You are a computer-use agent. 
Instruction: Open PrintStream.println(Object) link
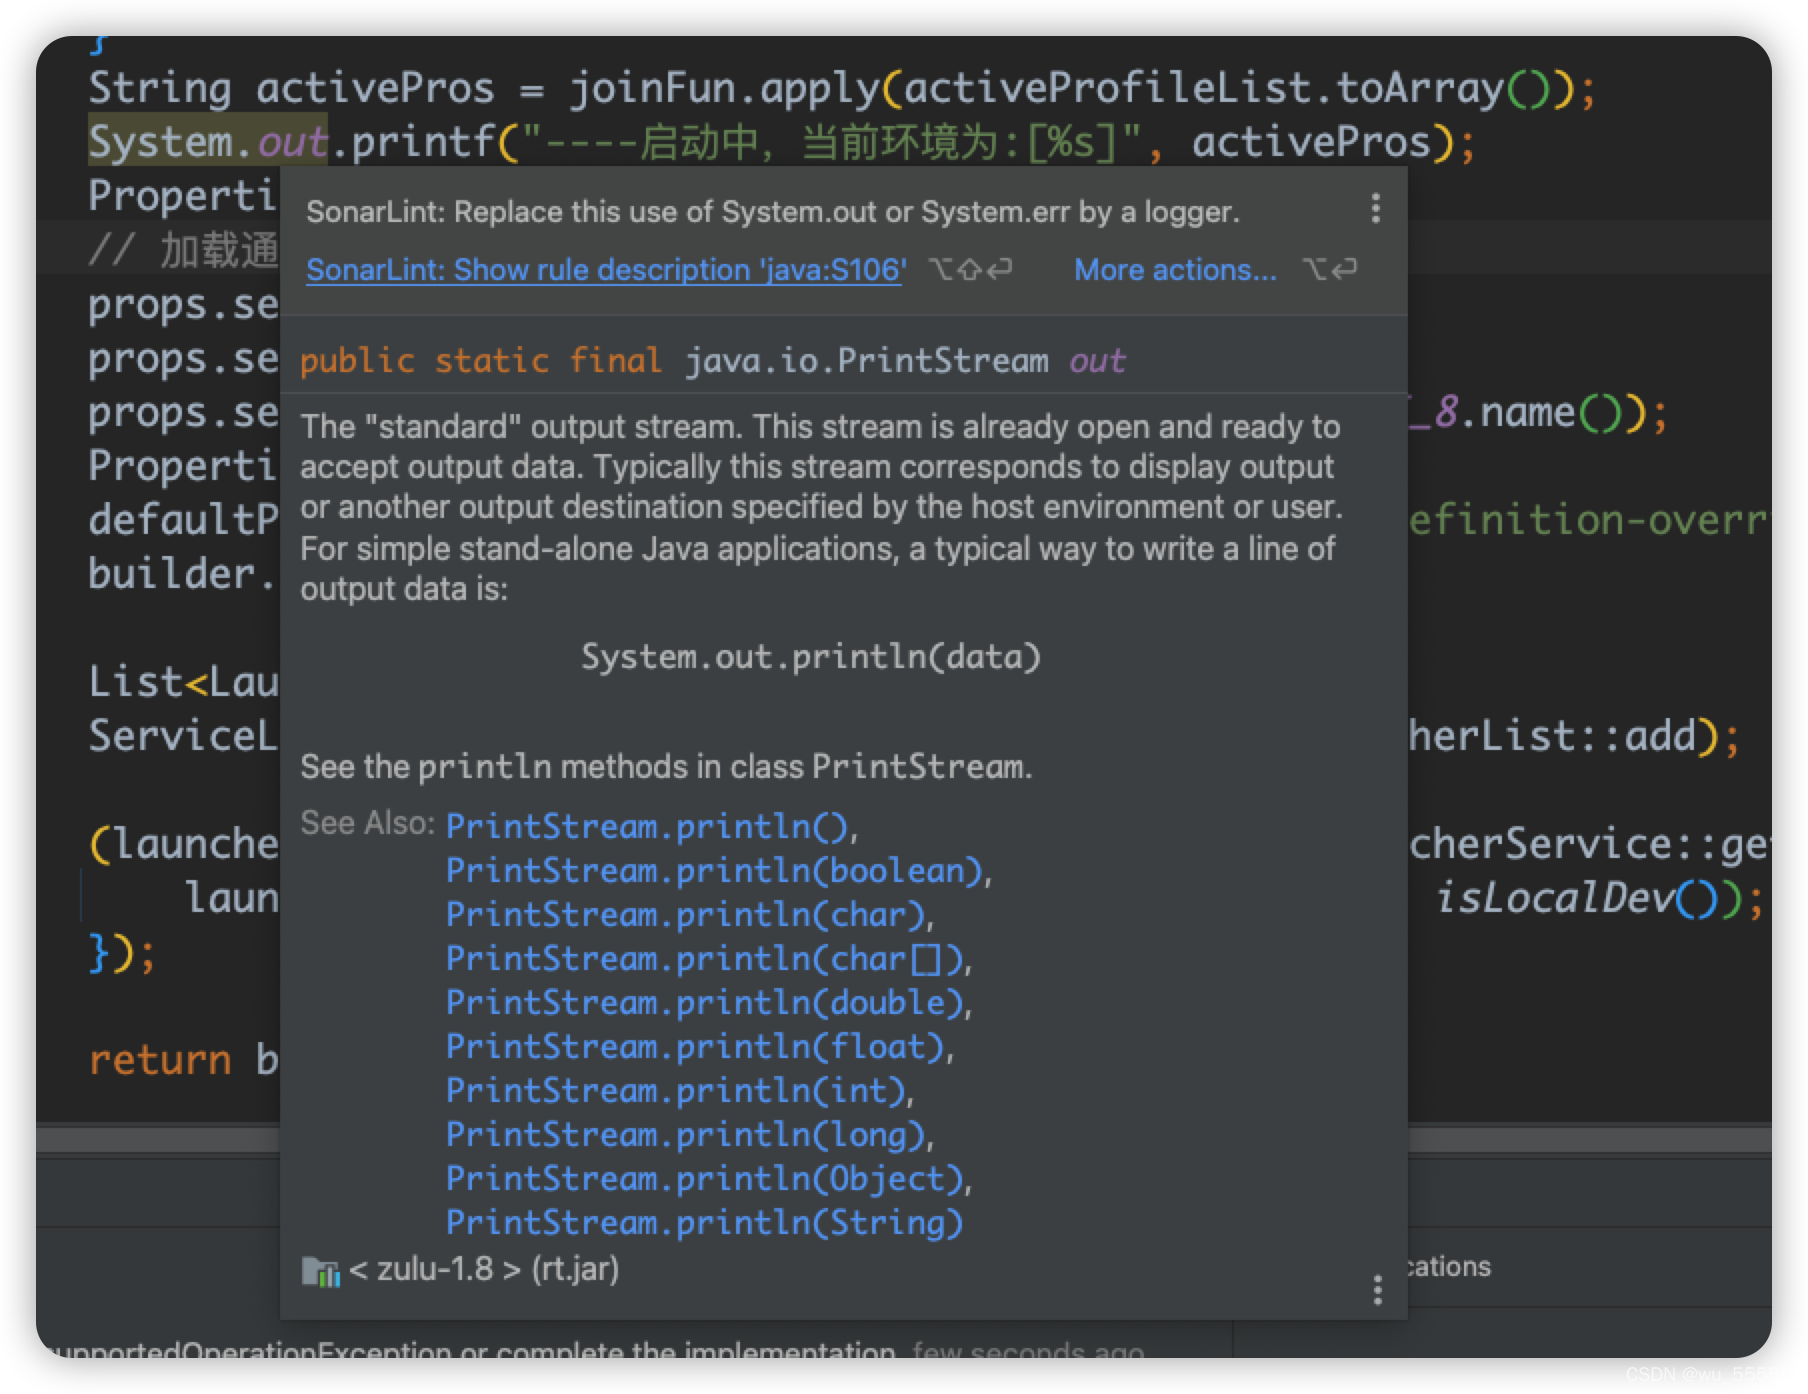(704, 1179)
